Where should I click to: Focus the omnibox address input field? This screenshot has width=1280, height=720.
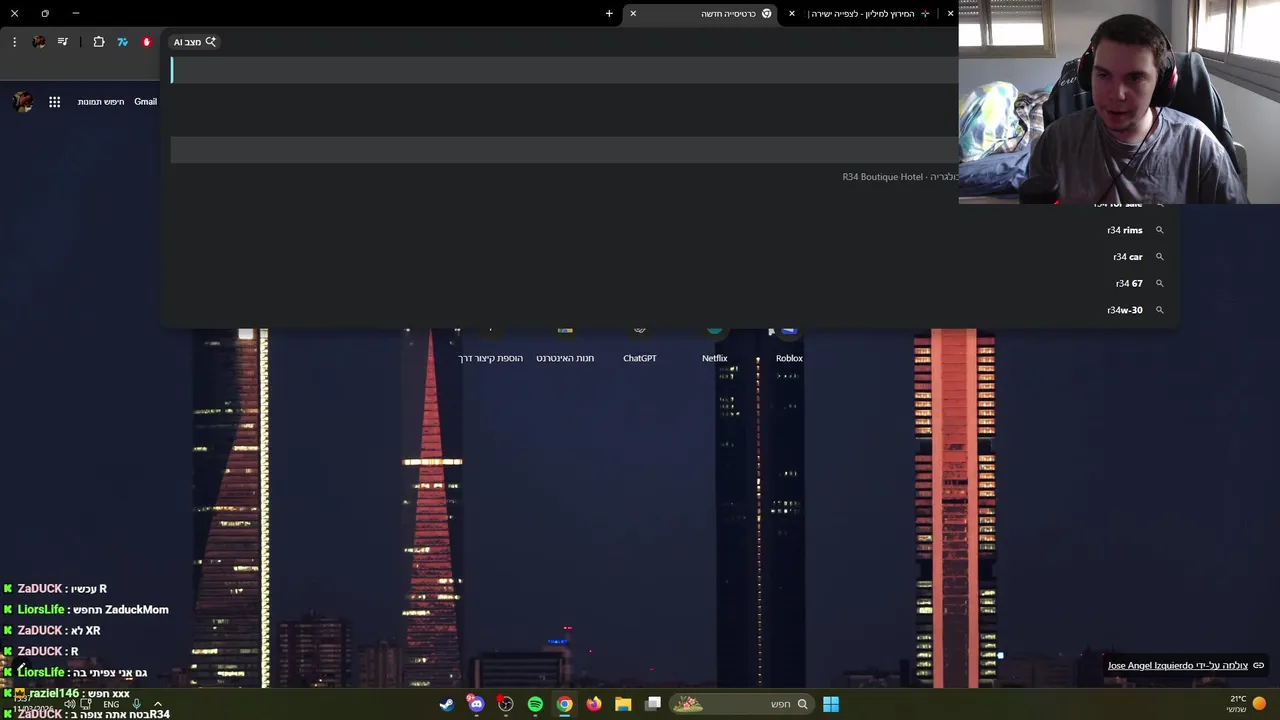[x=564, y=70]
